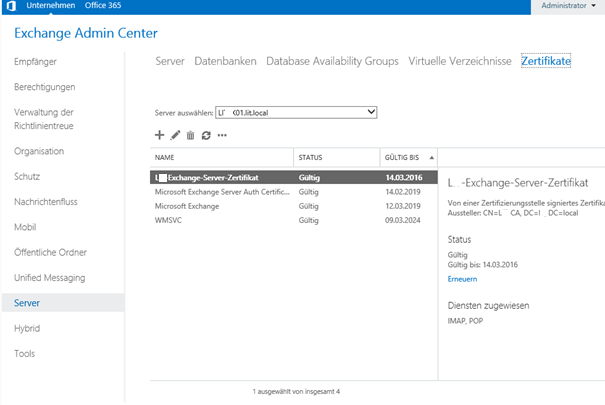Open more options ellipsis menu
Image resolution: width=605 pixels, height=405 pixels.
pyautogui.click(x=222, y=135)
